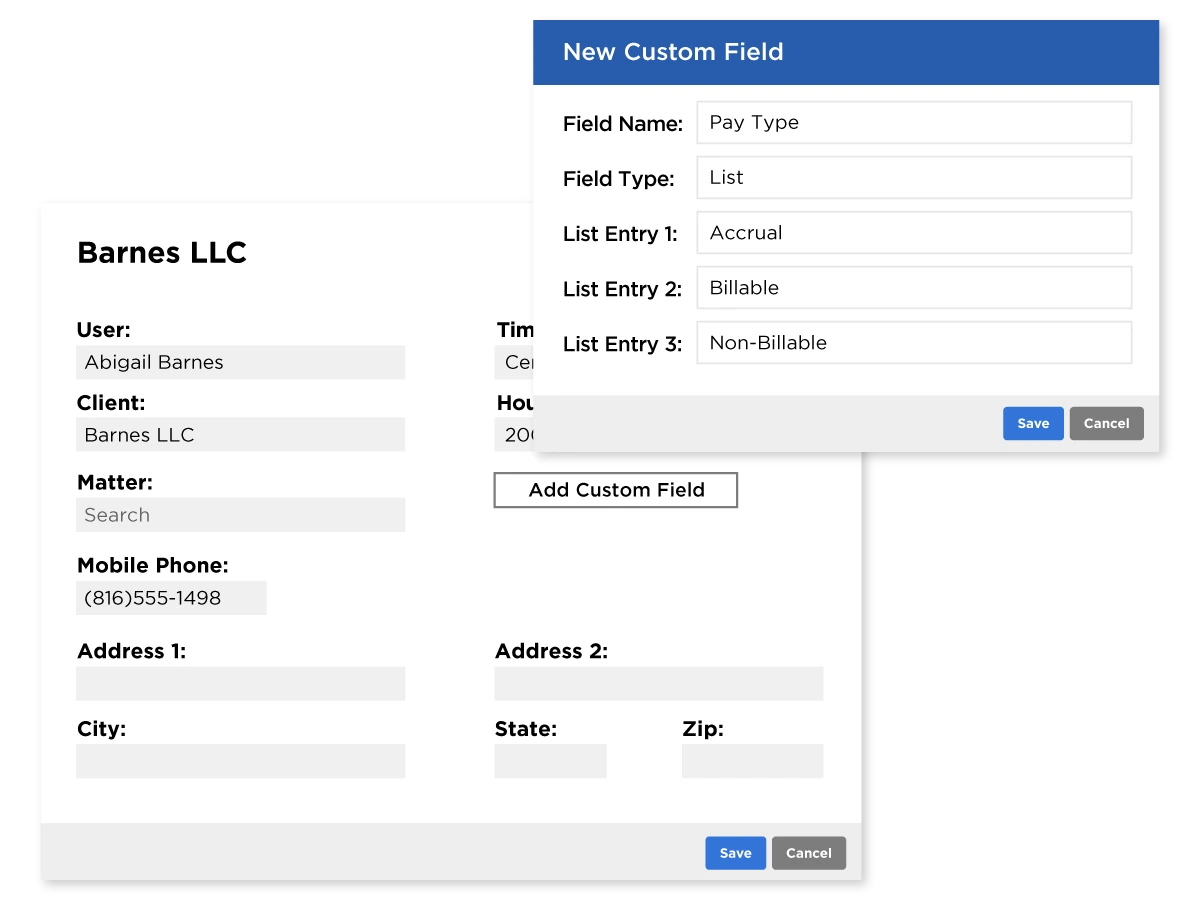Screen dimensions: 1200x900
Task: Open the Field Type selector showing List
Action: click(x=914, y=177)
